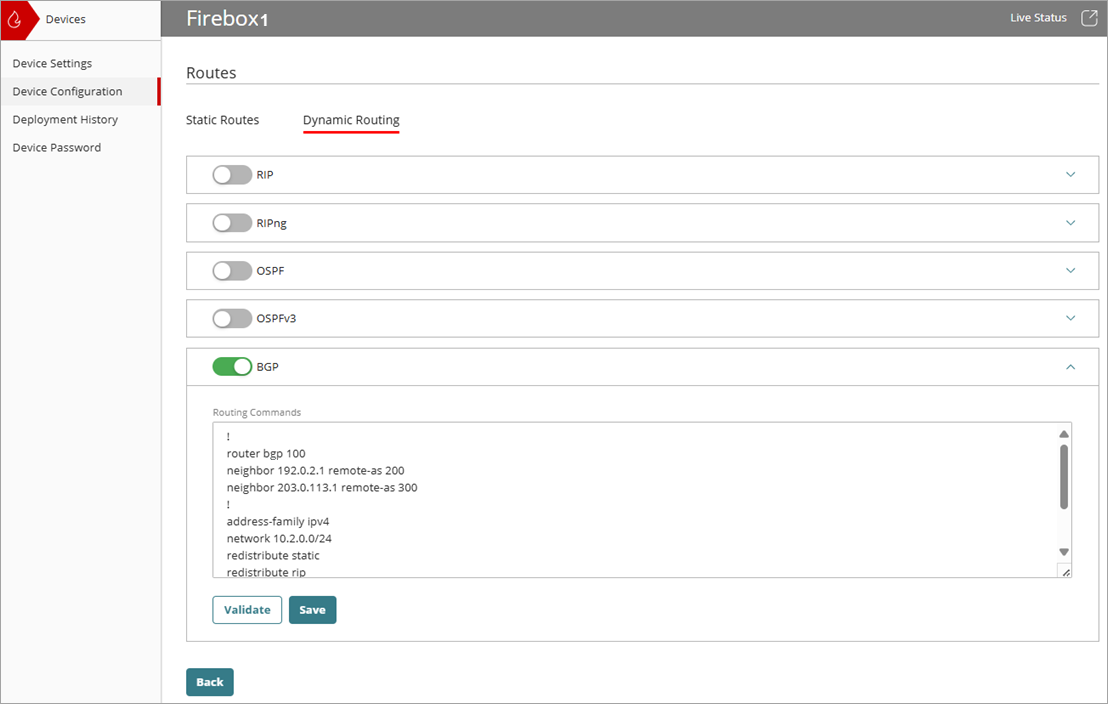Enable the OSPF switch
The height and width of the screenshot is (704, 1108).
pyautogui.click(x=232, y=270)
